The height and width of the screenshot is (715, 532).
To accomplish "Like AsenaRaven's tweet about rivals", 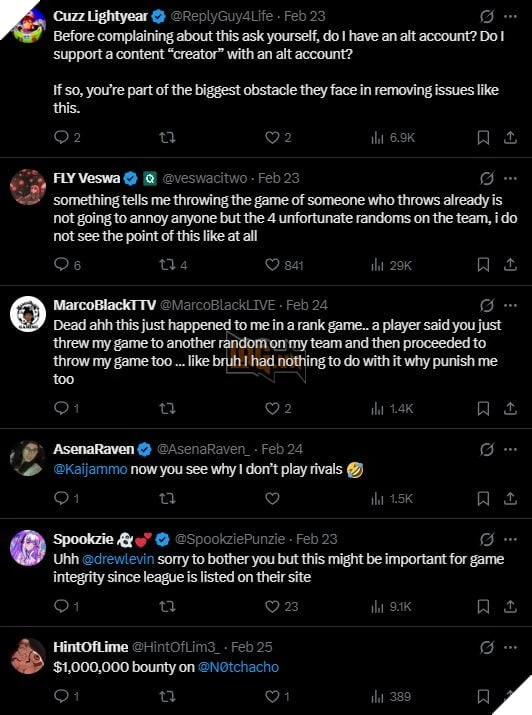I will pos(272,498).
